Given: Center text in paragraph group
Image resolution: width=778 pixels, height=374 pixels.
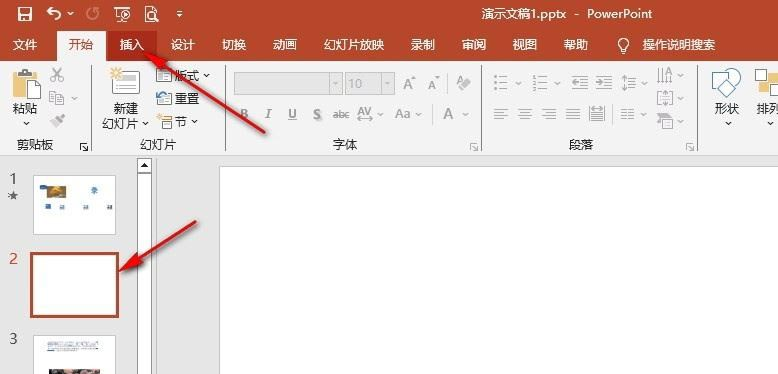Looking at the screenshot, I should coord(525,115).
